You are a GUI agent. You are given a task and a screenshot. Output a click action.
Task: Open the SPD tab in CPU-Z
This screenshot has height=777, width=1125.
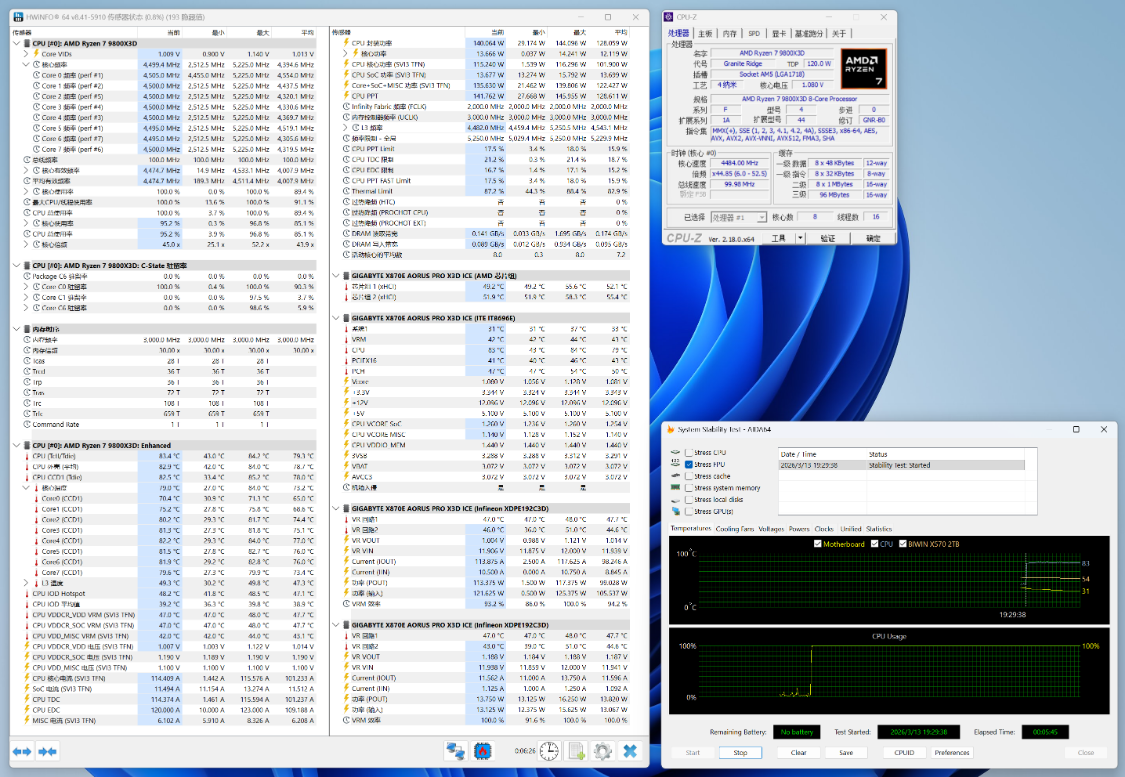(x=754, y=33)
